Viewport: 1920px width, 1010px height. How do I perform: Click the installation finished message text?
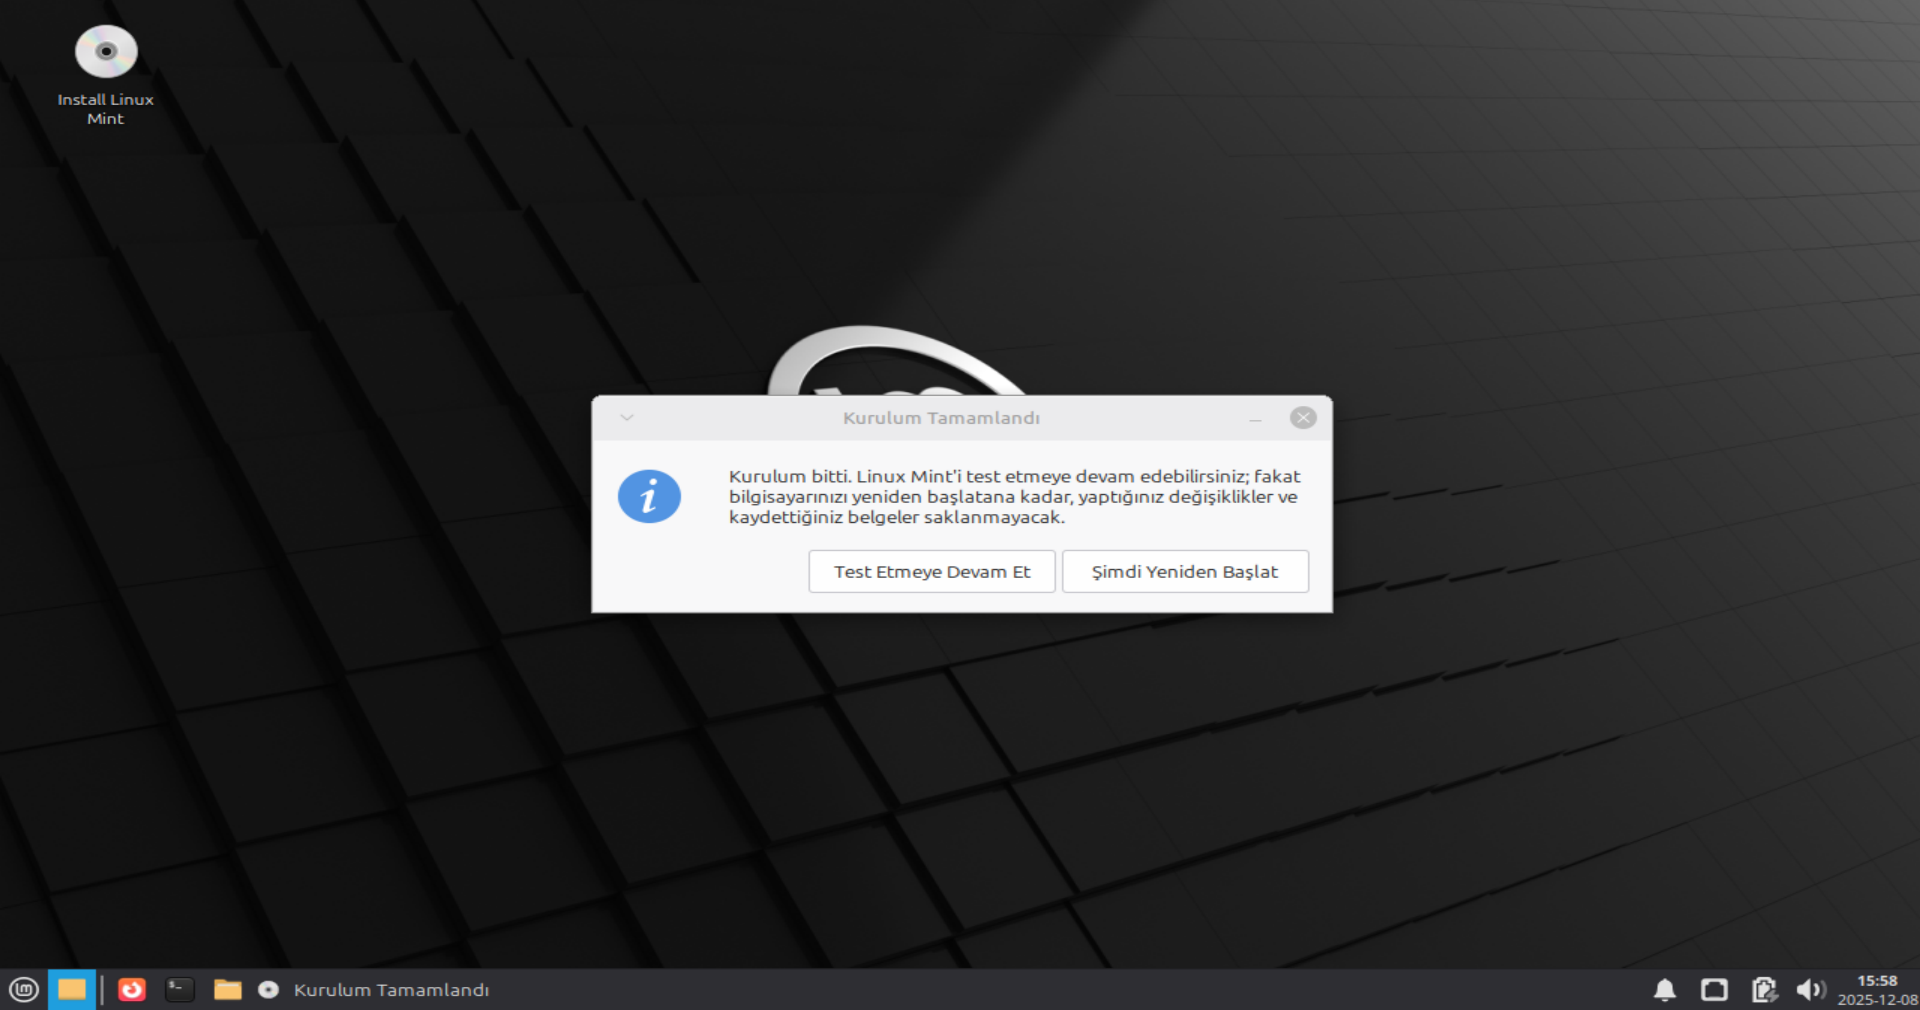point(1014,497)
